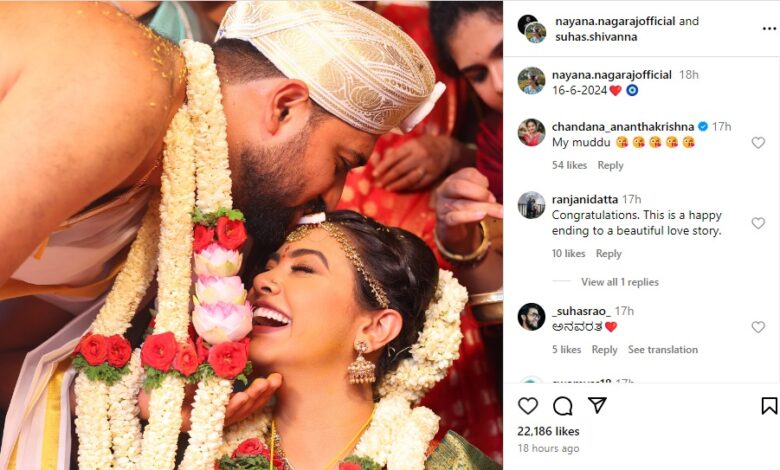Like ranjanidatta's congratulations comment

pos(758,223)
